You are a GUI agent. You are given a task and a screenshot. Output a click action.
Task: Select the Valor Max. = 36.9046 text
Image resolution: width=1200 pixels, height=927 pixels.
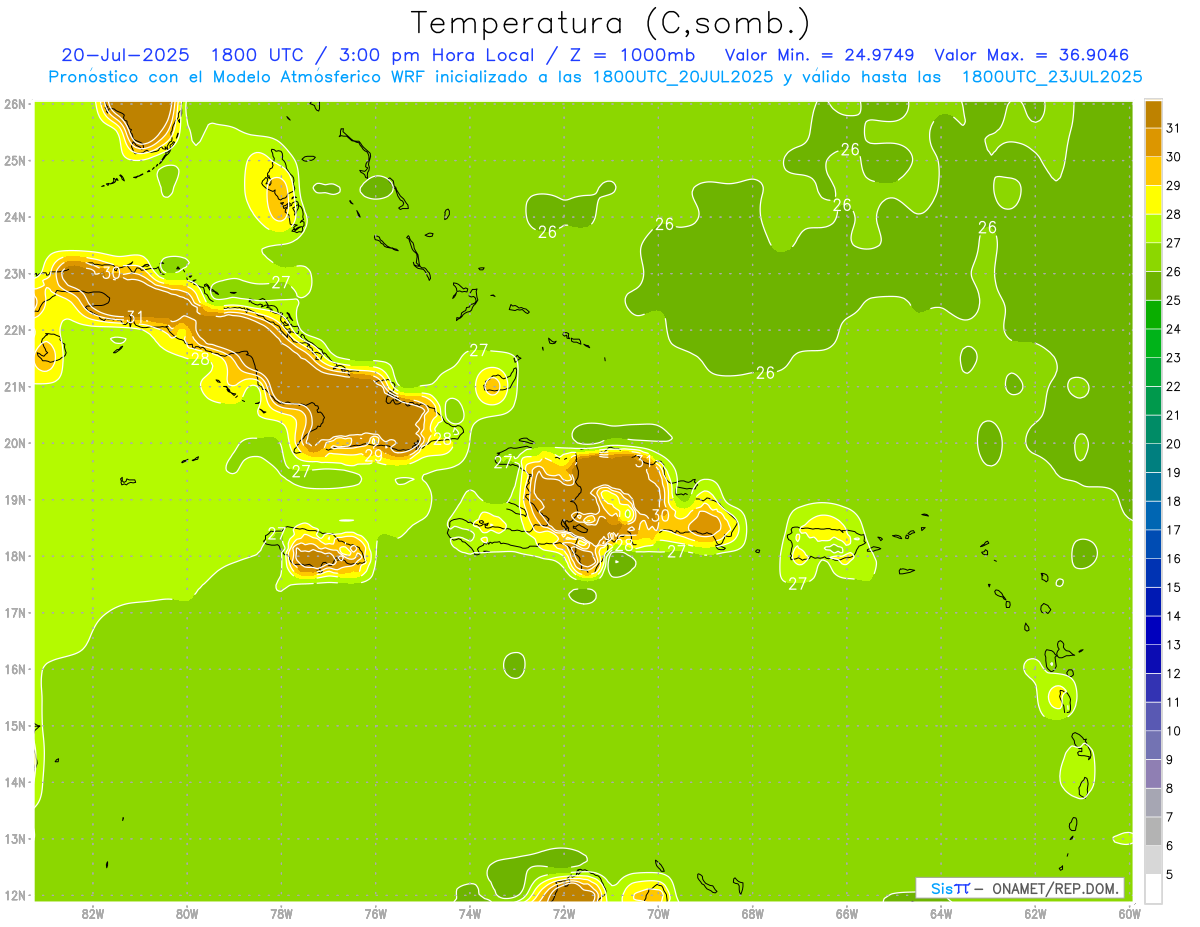(1031, 55)
